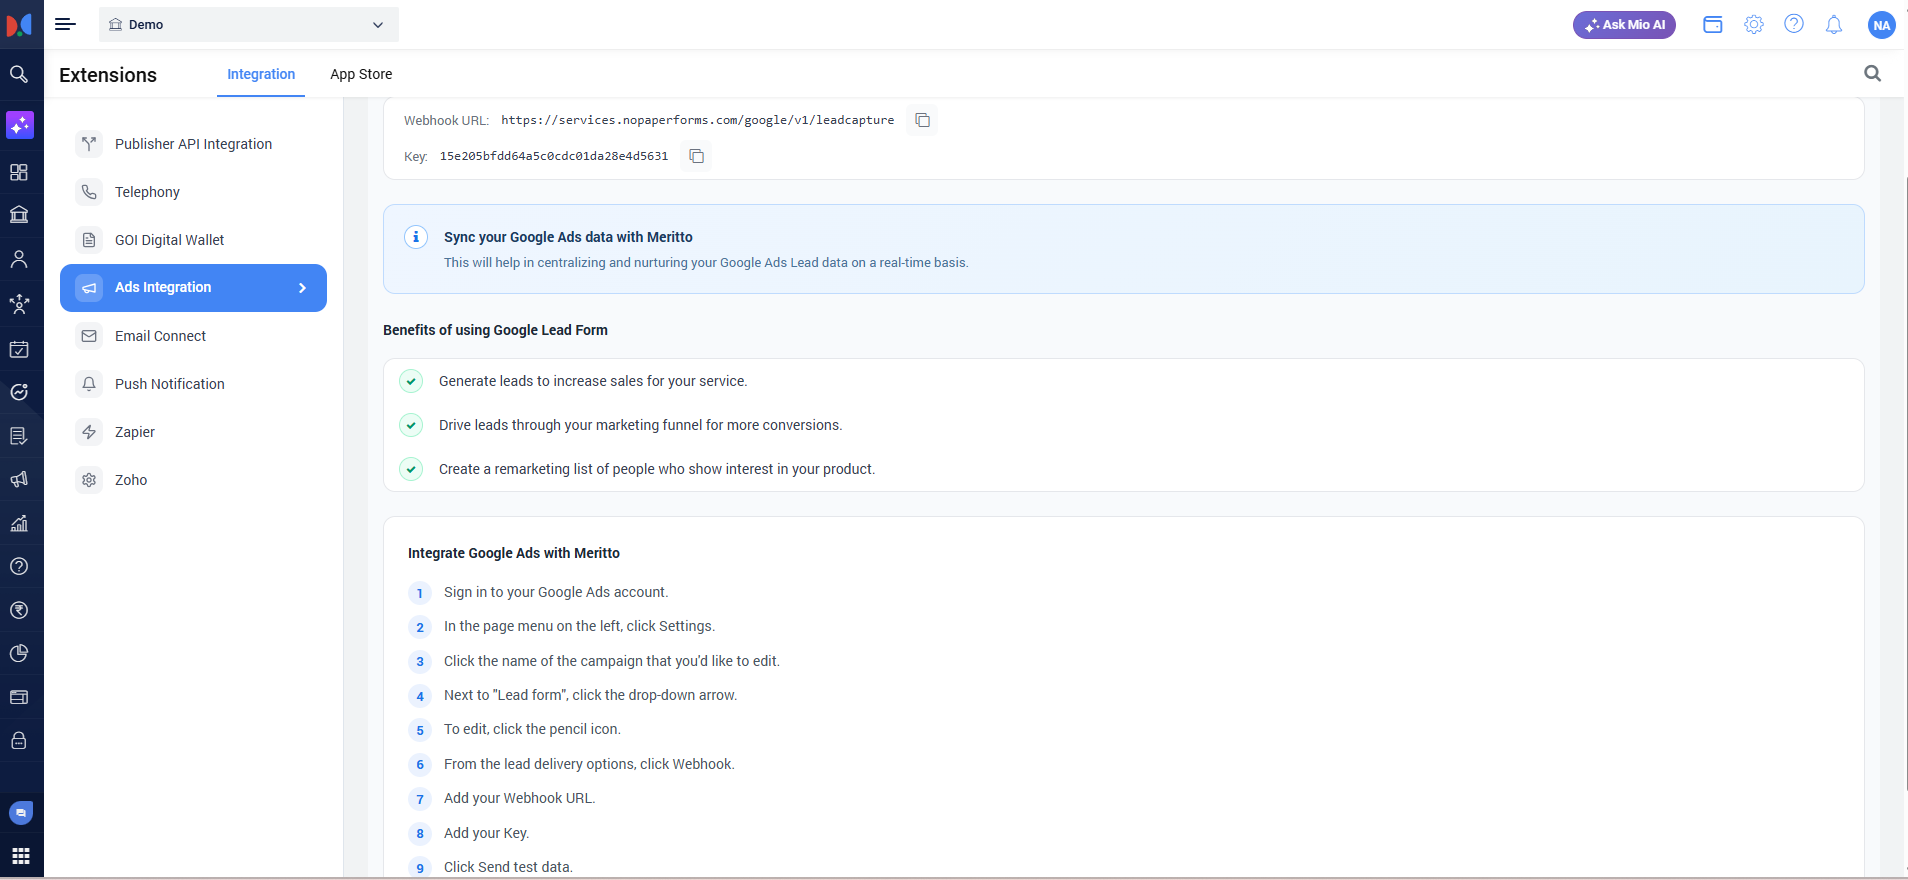
Task: Click 'Create a remarketing list' benefit text
Action: click(657, 469)
